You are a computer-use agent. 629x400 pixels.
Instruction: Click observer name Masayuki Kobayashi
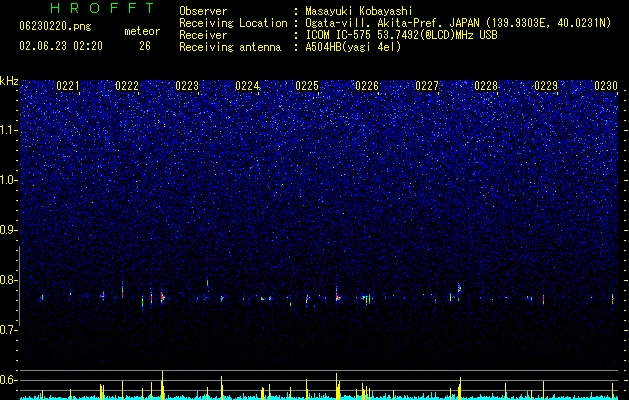[359, 11]
